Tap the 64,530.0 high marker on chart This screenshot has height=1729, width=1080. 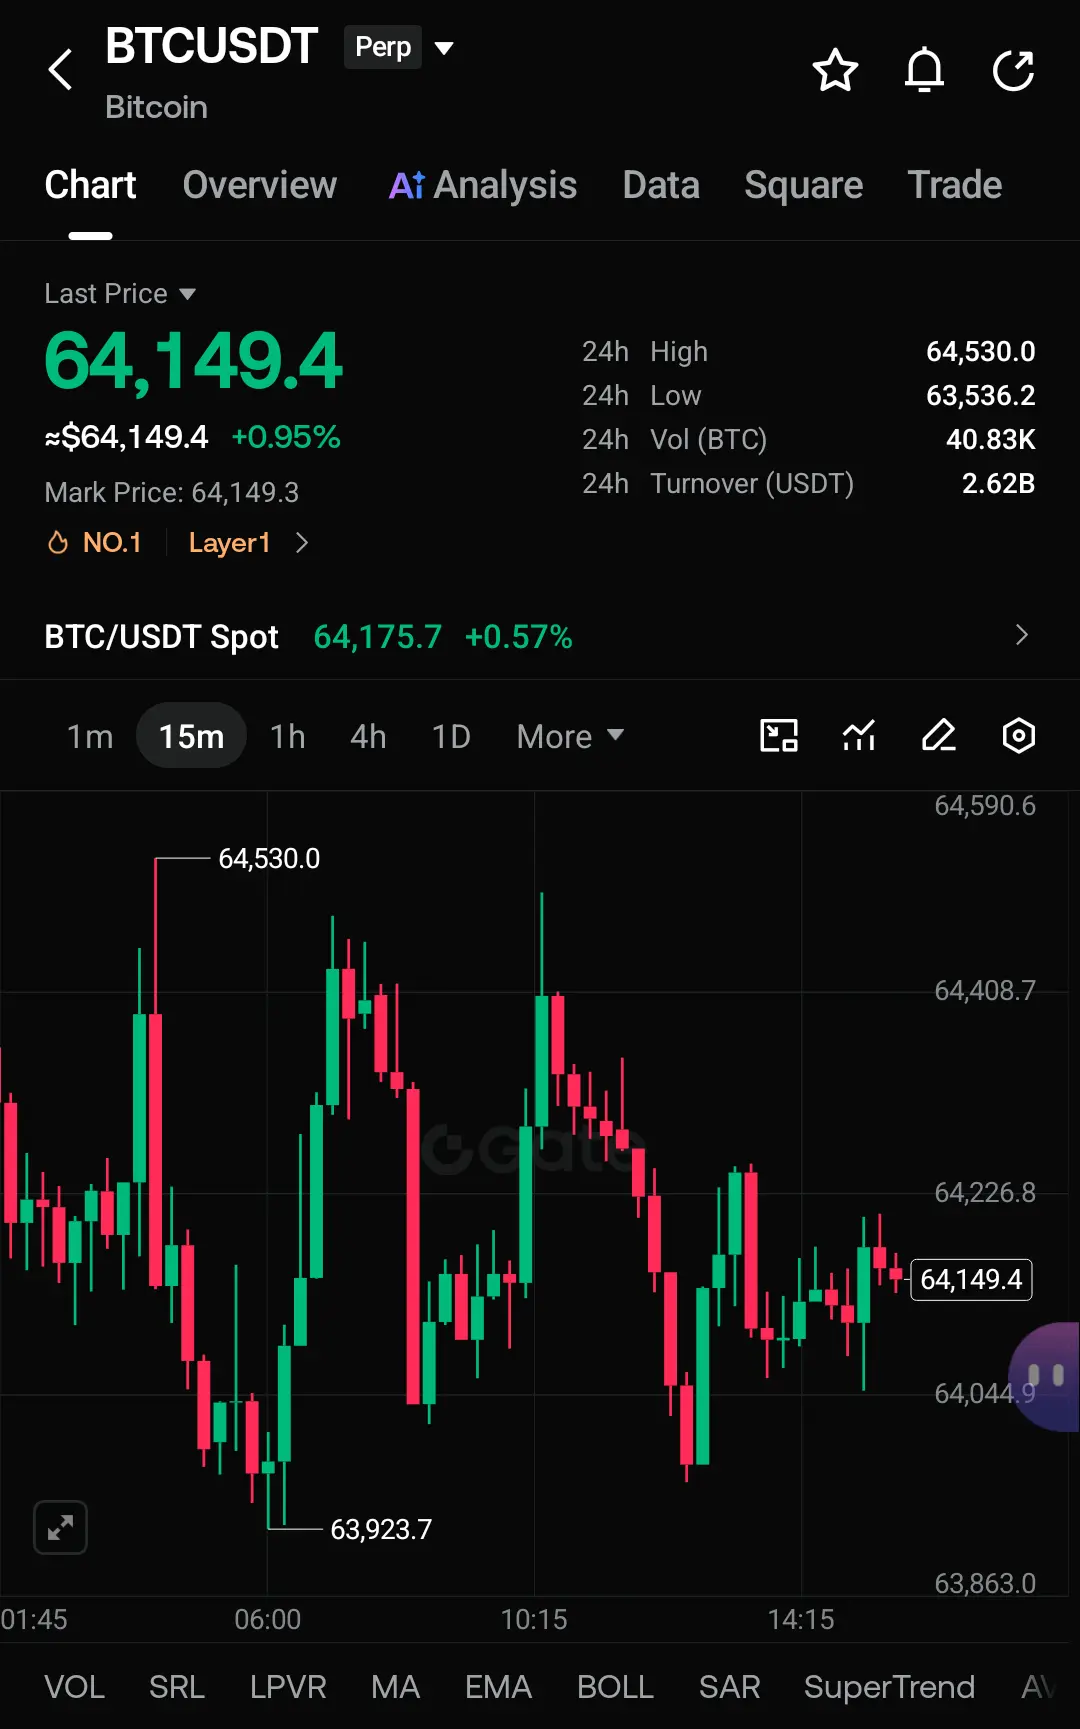coord(269,858)
